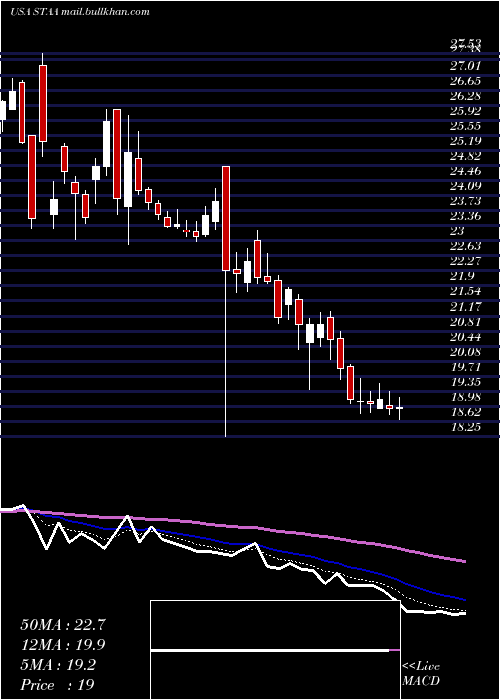Click the 24.82 price label
Screen dimensions: 500x700
(x=465, y=156)
